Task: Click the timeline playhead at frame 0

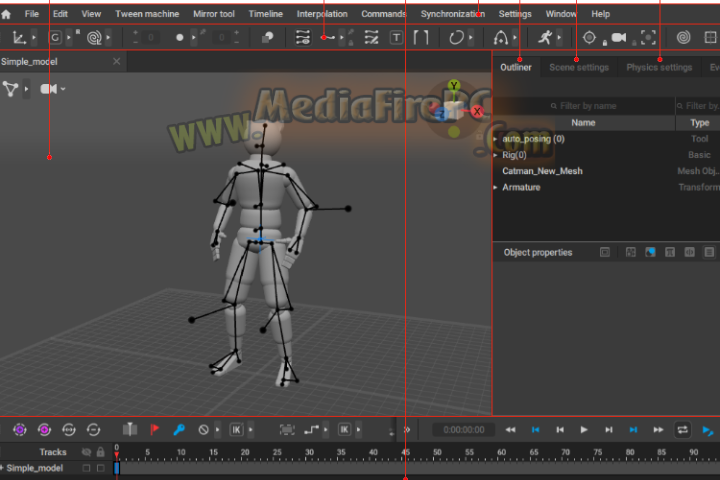Action: pyautogui.click(x=117, y=455)
